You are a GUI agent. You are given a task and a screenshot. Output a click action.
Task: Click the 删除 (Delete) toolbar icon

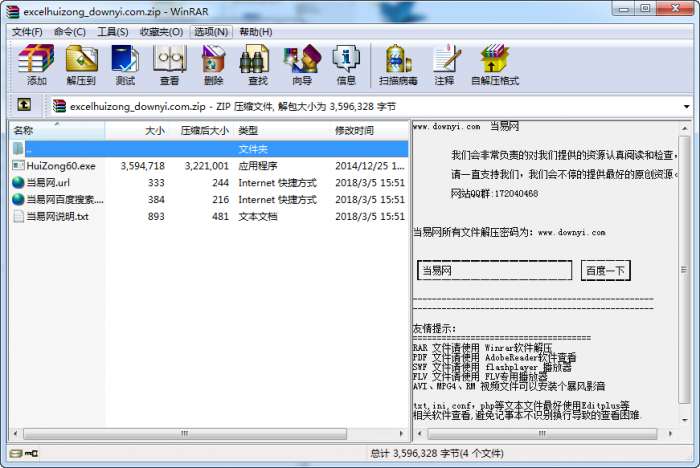click(213, 59)
